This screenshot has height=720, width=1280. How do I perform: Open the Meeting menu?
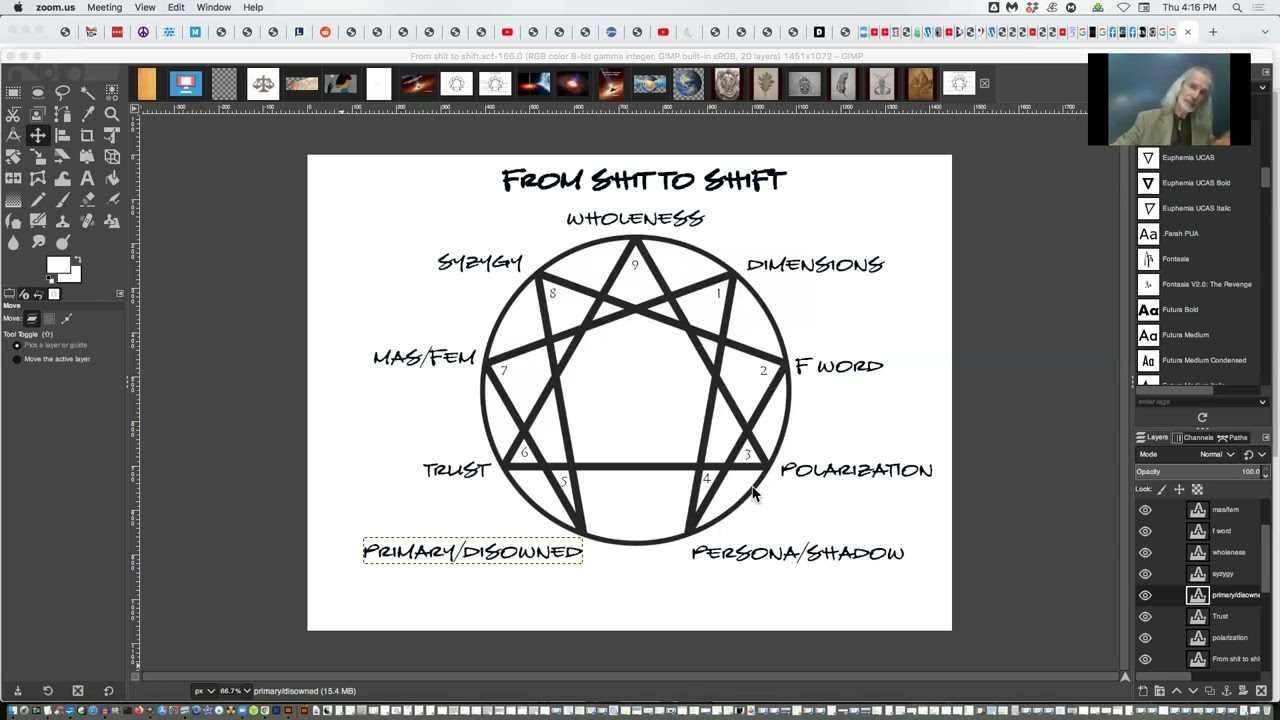(x=104, y=7)
